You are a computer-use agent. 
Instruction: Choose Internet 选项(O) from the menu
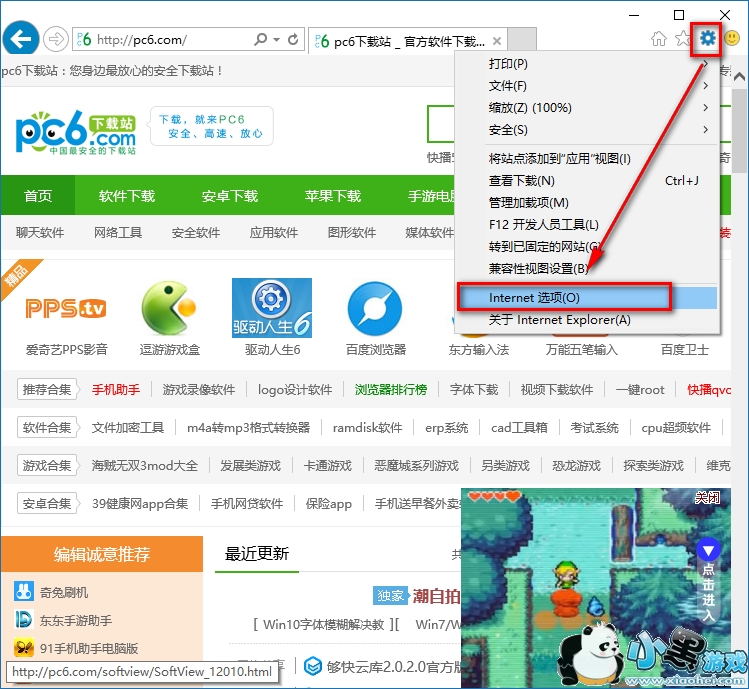coord(588,298)
